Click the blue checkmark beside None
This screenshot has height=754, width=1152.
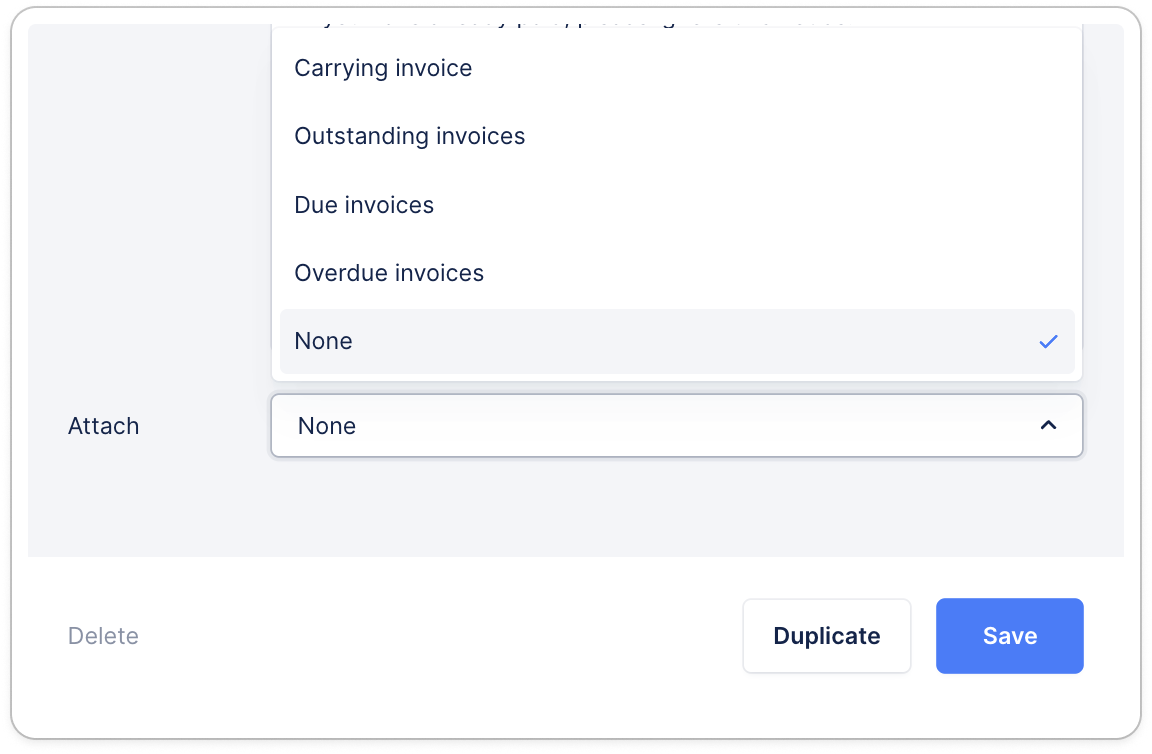click(1048, 342)
